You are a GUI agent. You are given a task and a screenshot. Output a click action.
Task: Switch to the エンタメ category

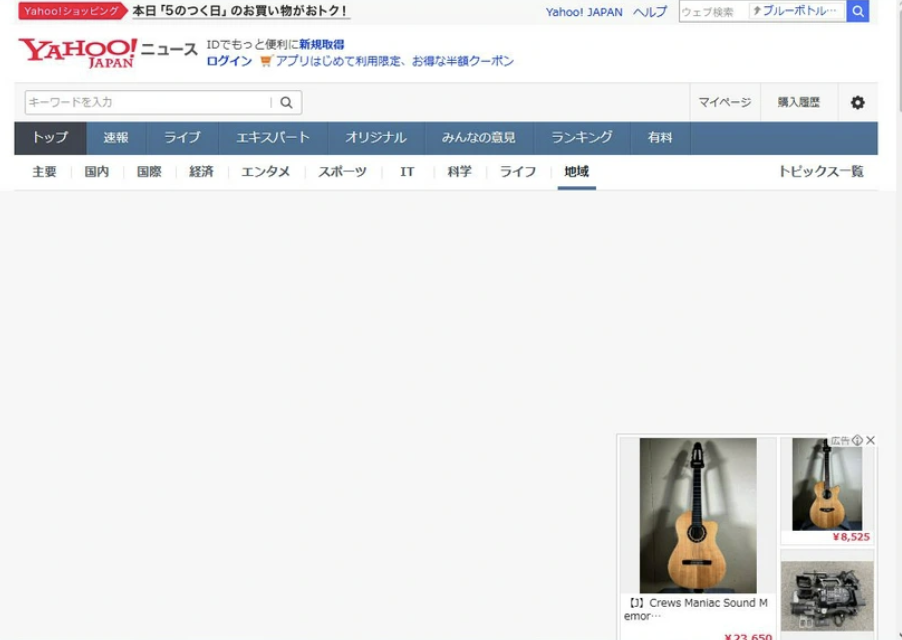[265, 171]
